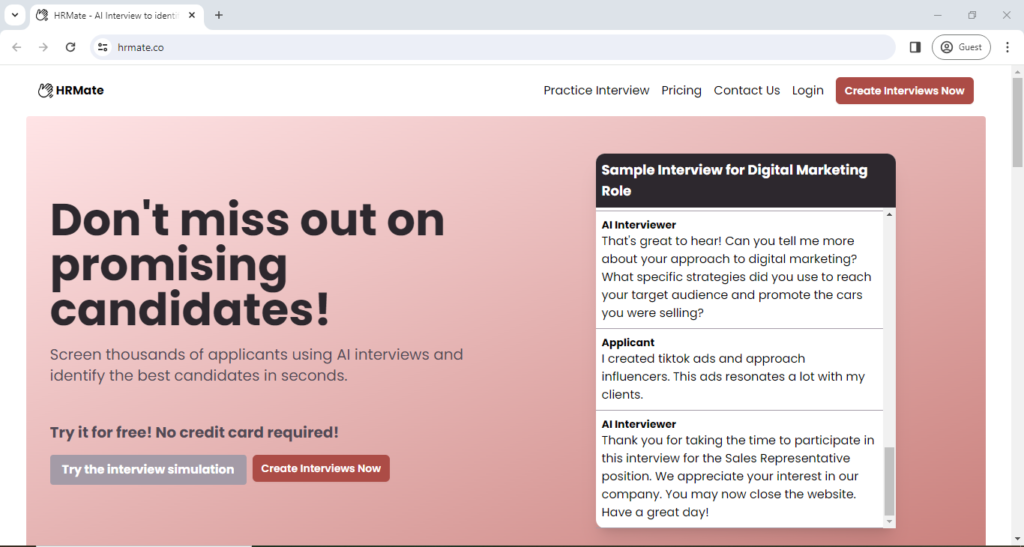Image resolution: width=1024 pixels, height=547 pixels.
Task: Expand the tab search dropdown arrow
Action: (15, 15)
